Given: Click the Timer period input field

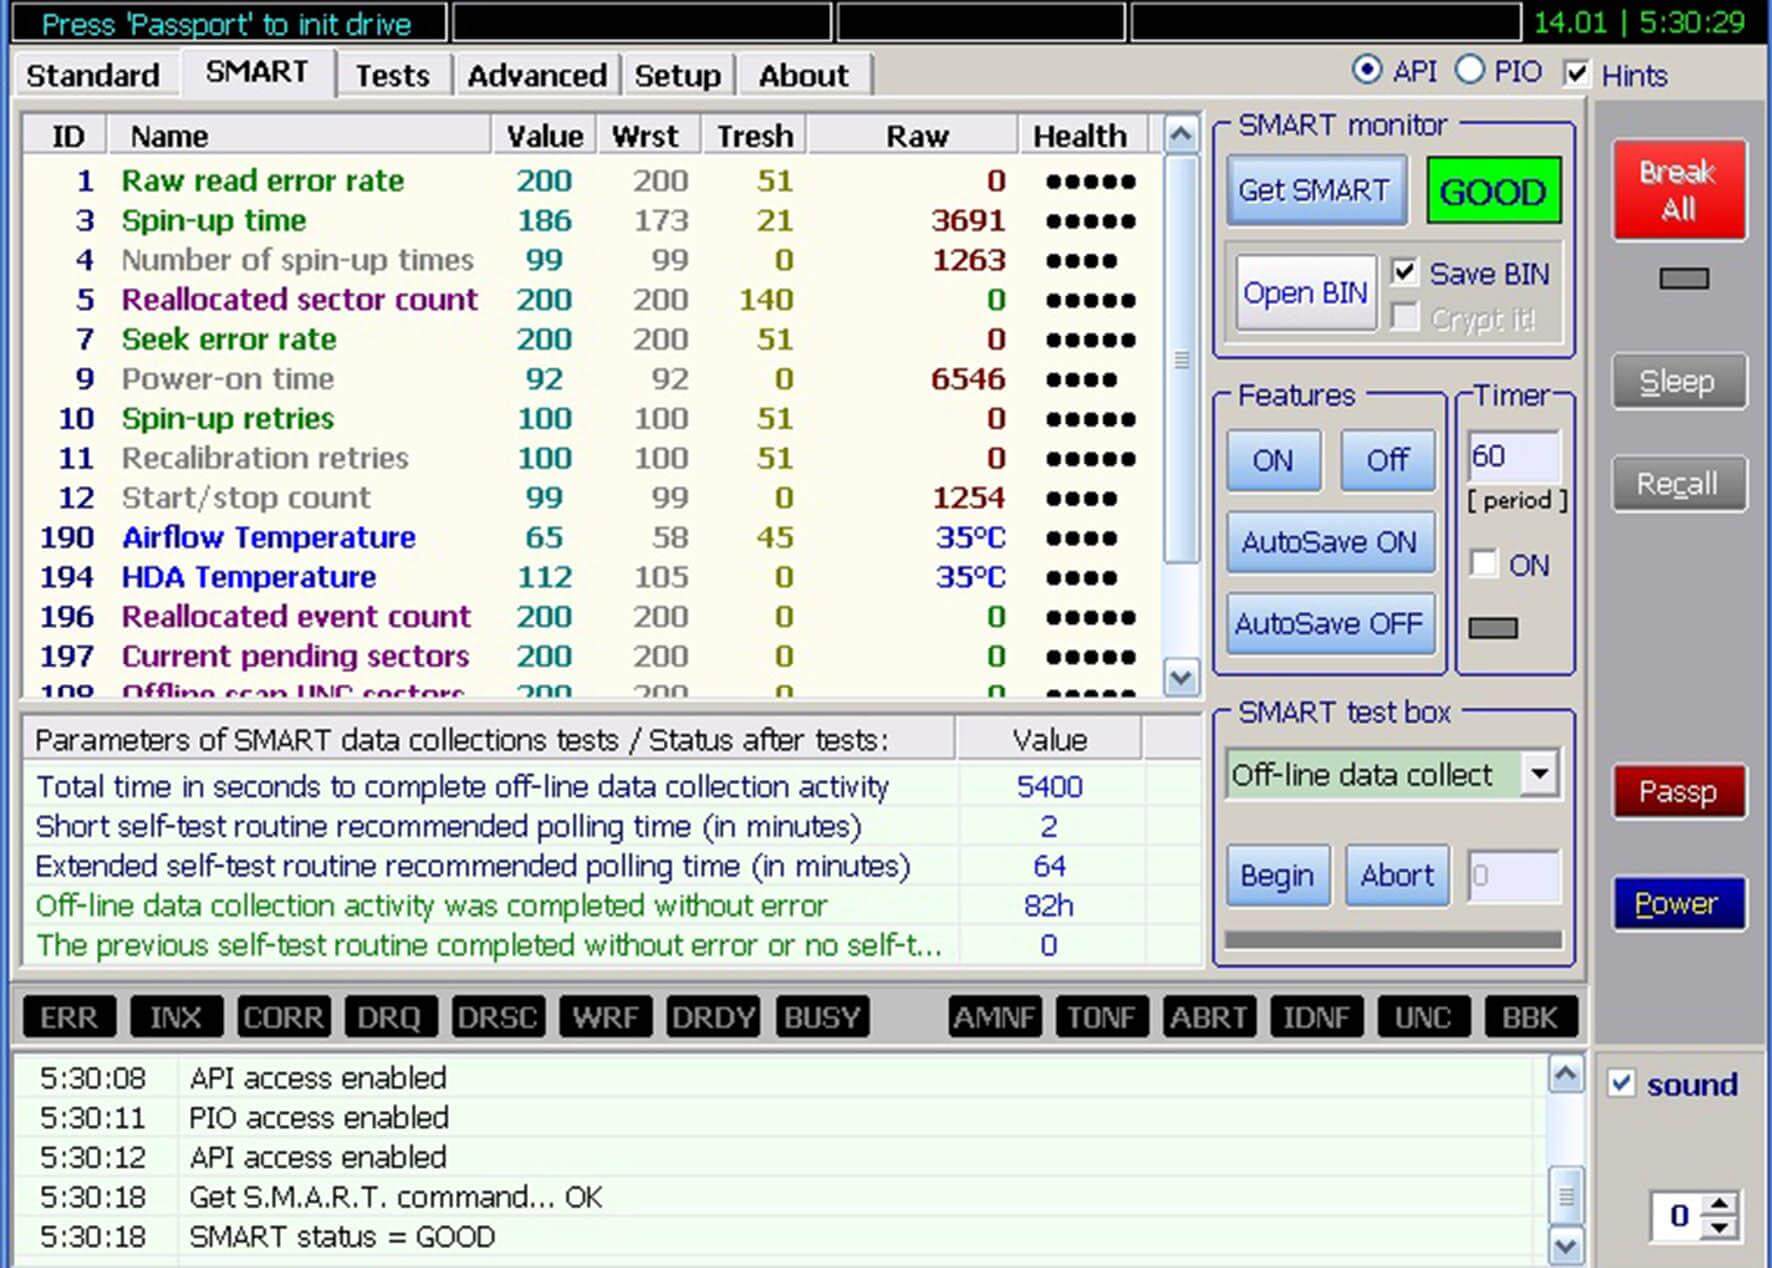Looking at the screenshot, I should click(1513, 457).
